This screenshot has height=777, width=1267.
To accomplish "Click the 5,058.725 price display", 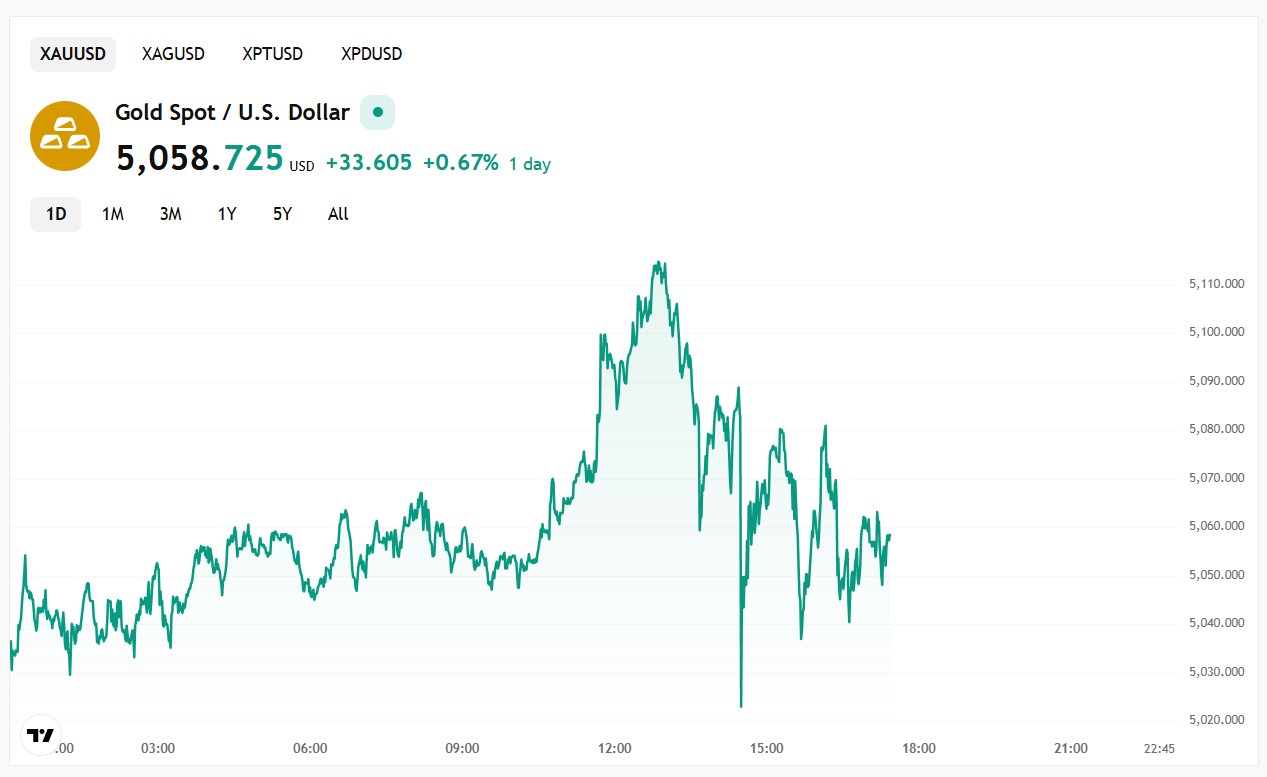I will [x=197, y=158].
